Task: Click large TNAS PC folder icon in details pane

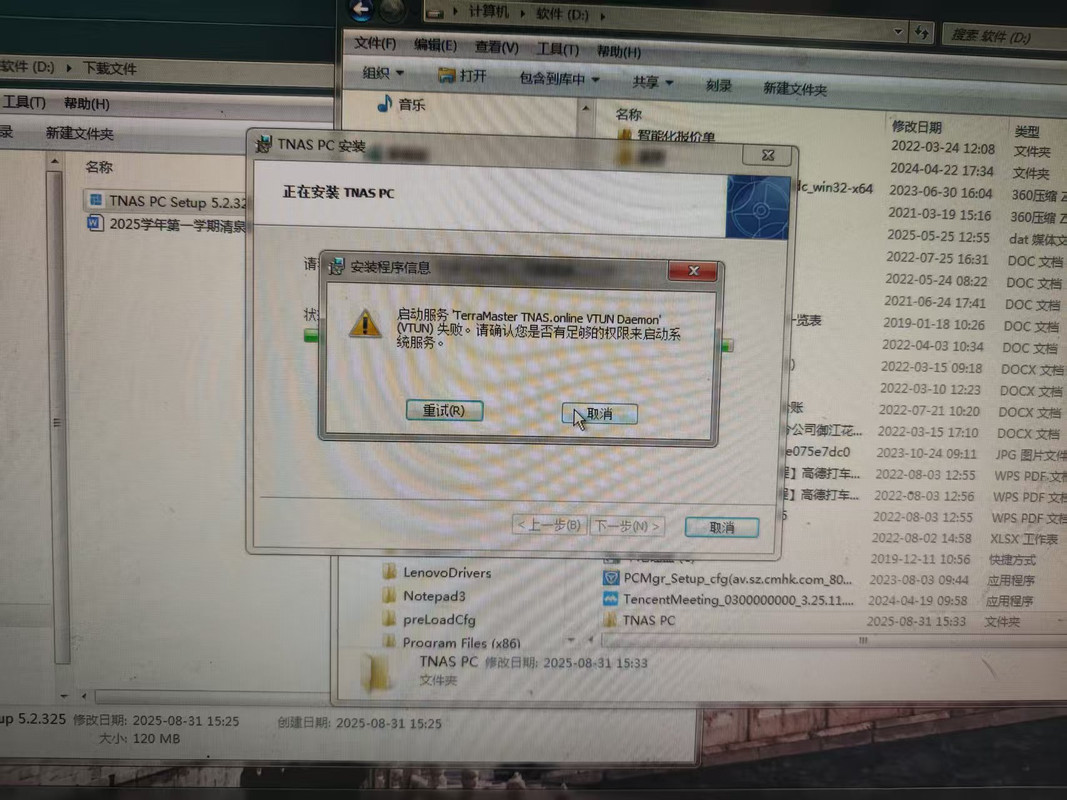Action: click(x=374, y=672)
